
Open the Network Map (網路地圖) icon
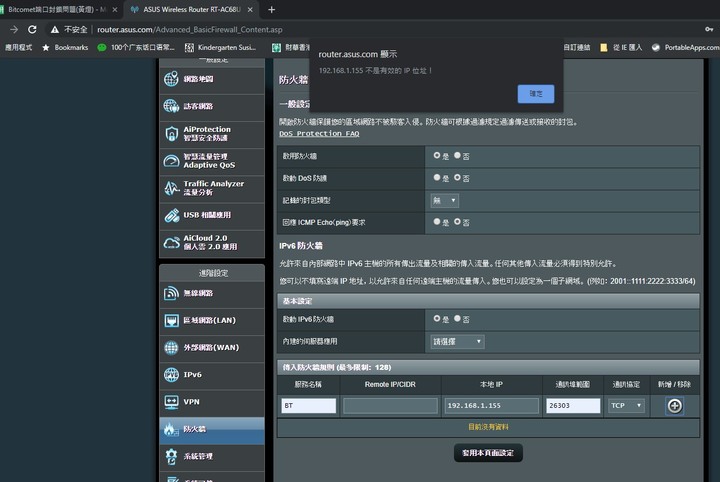(x=171, y=79)
